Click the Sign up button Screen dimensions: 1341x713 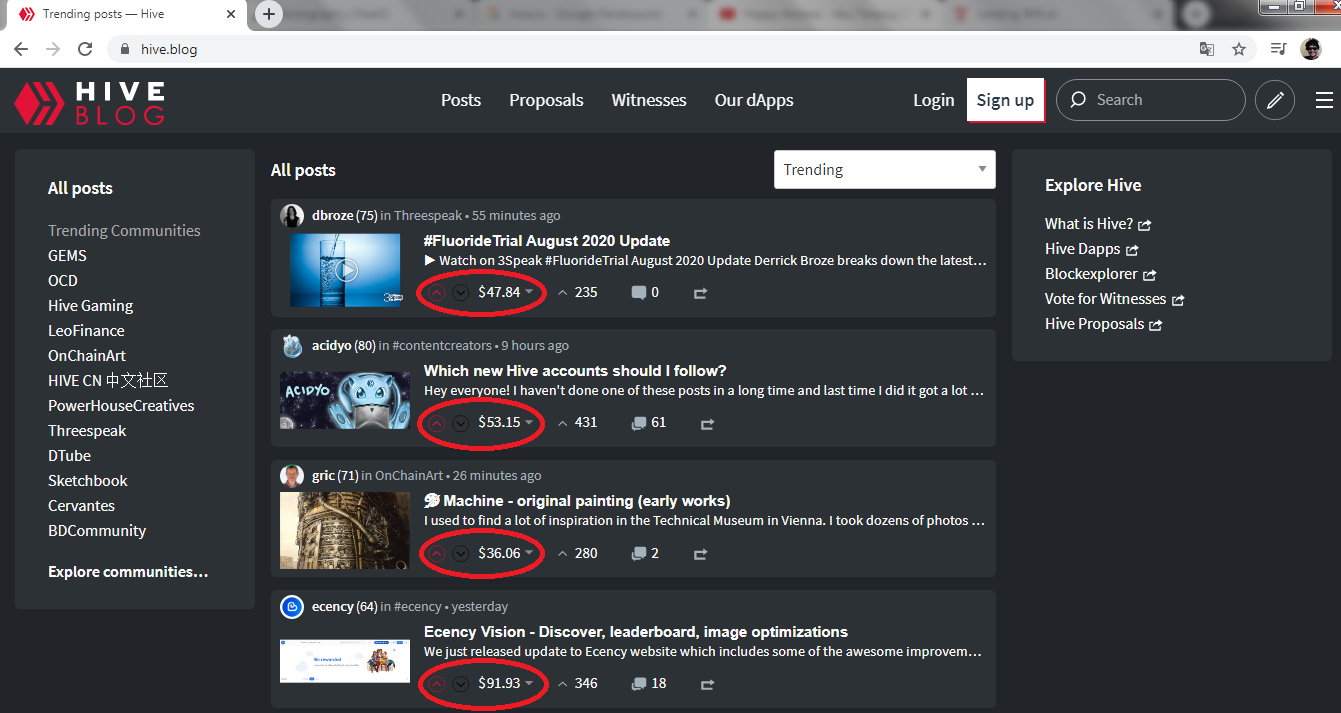1005,100
